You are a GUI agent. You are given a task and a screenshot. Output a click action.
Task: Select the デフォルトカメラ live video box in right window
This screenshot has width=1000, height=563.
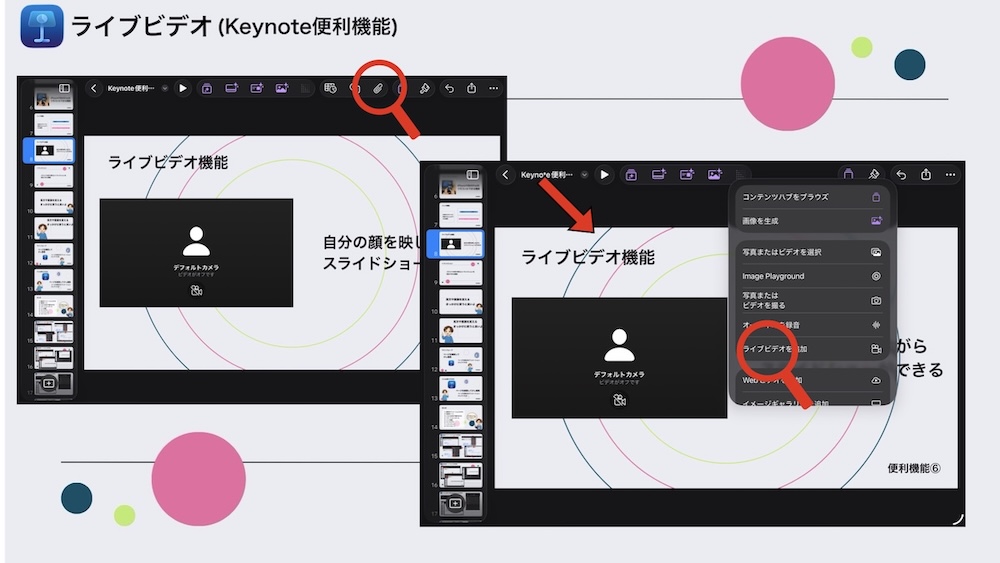619,358
